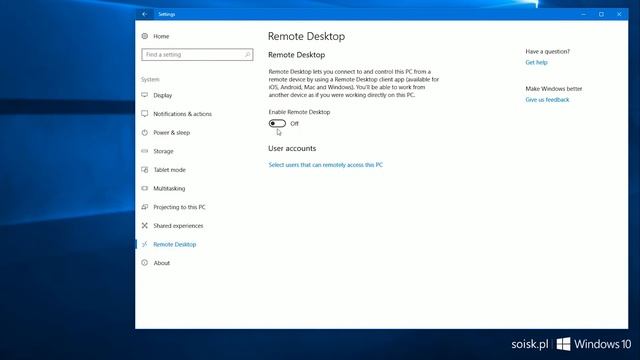640x360 pixels.
Task: Click the Get help link
Action: (x=536, y=62)
